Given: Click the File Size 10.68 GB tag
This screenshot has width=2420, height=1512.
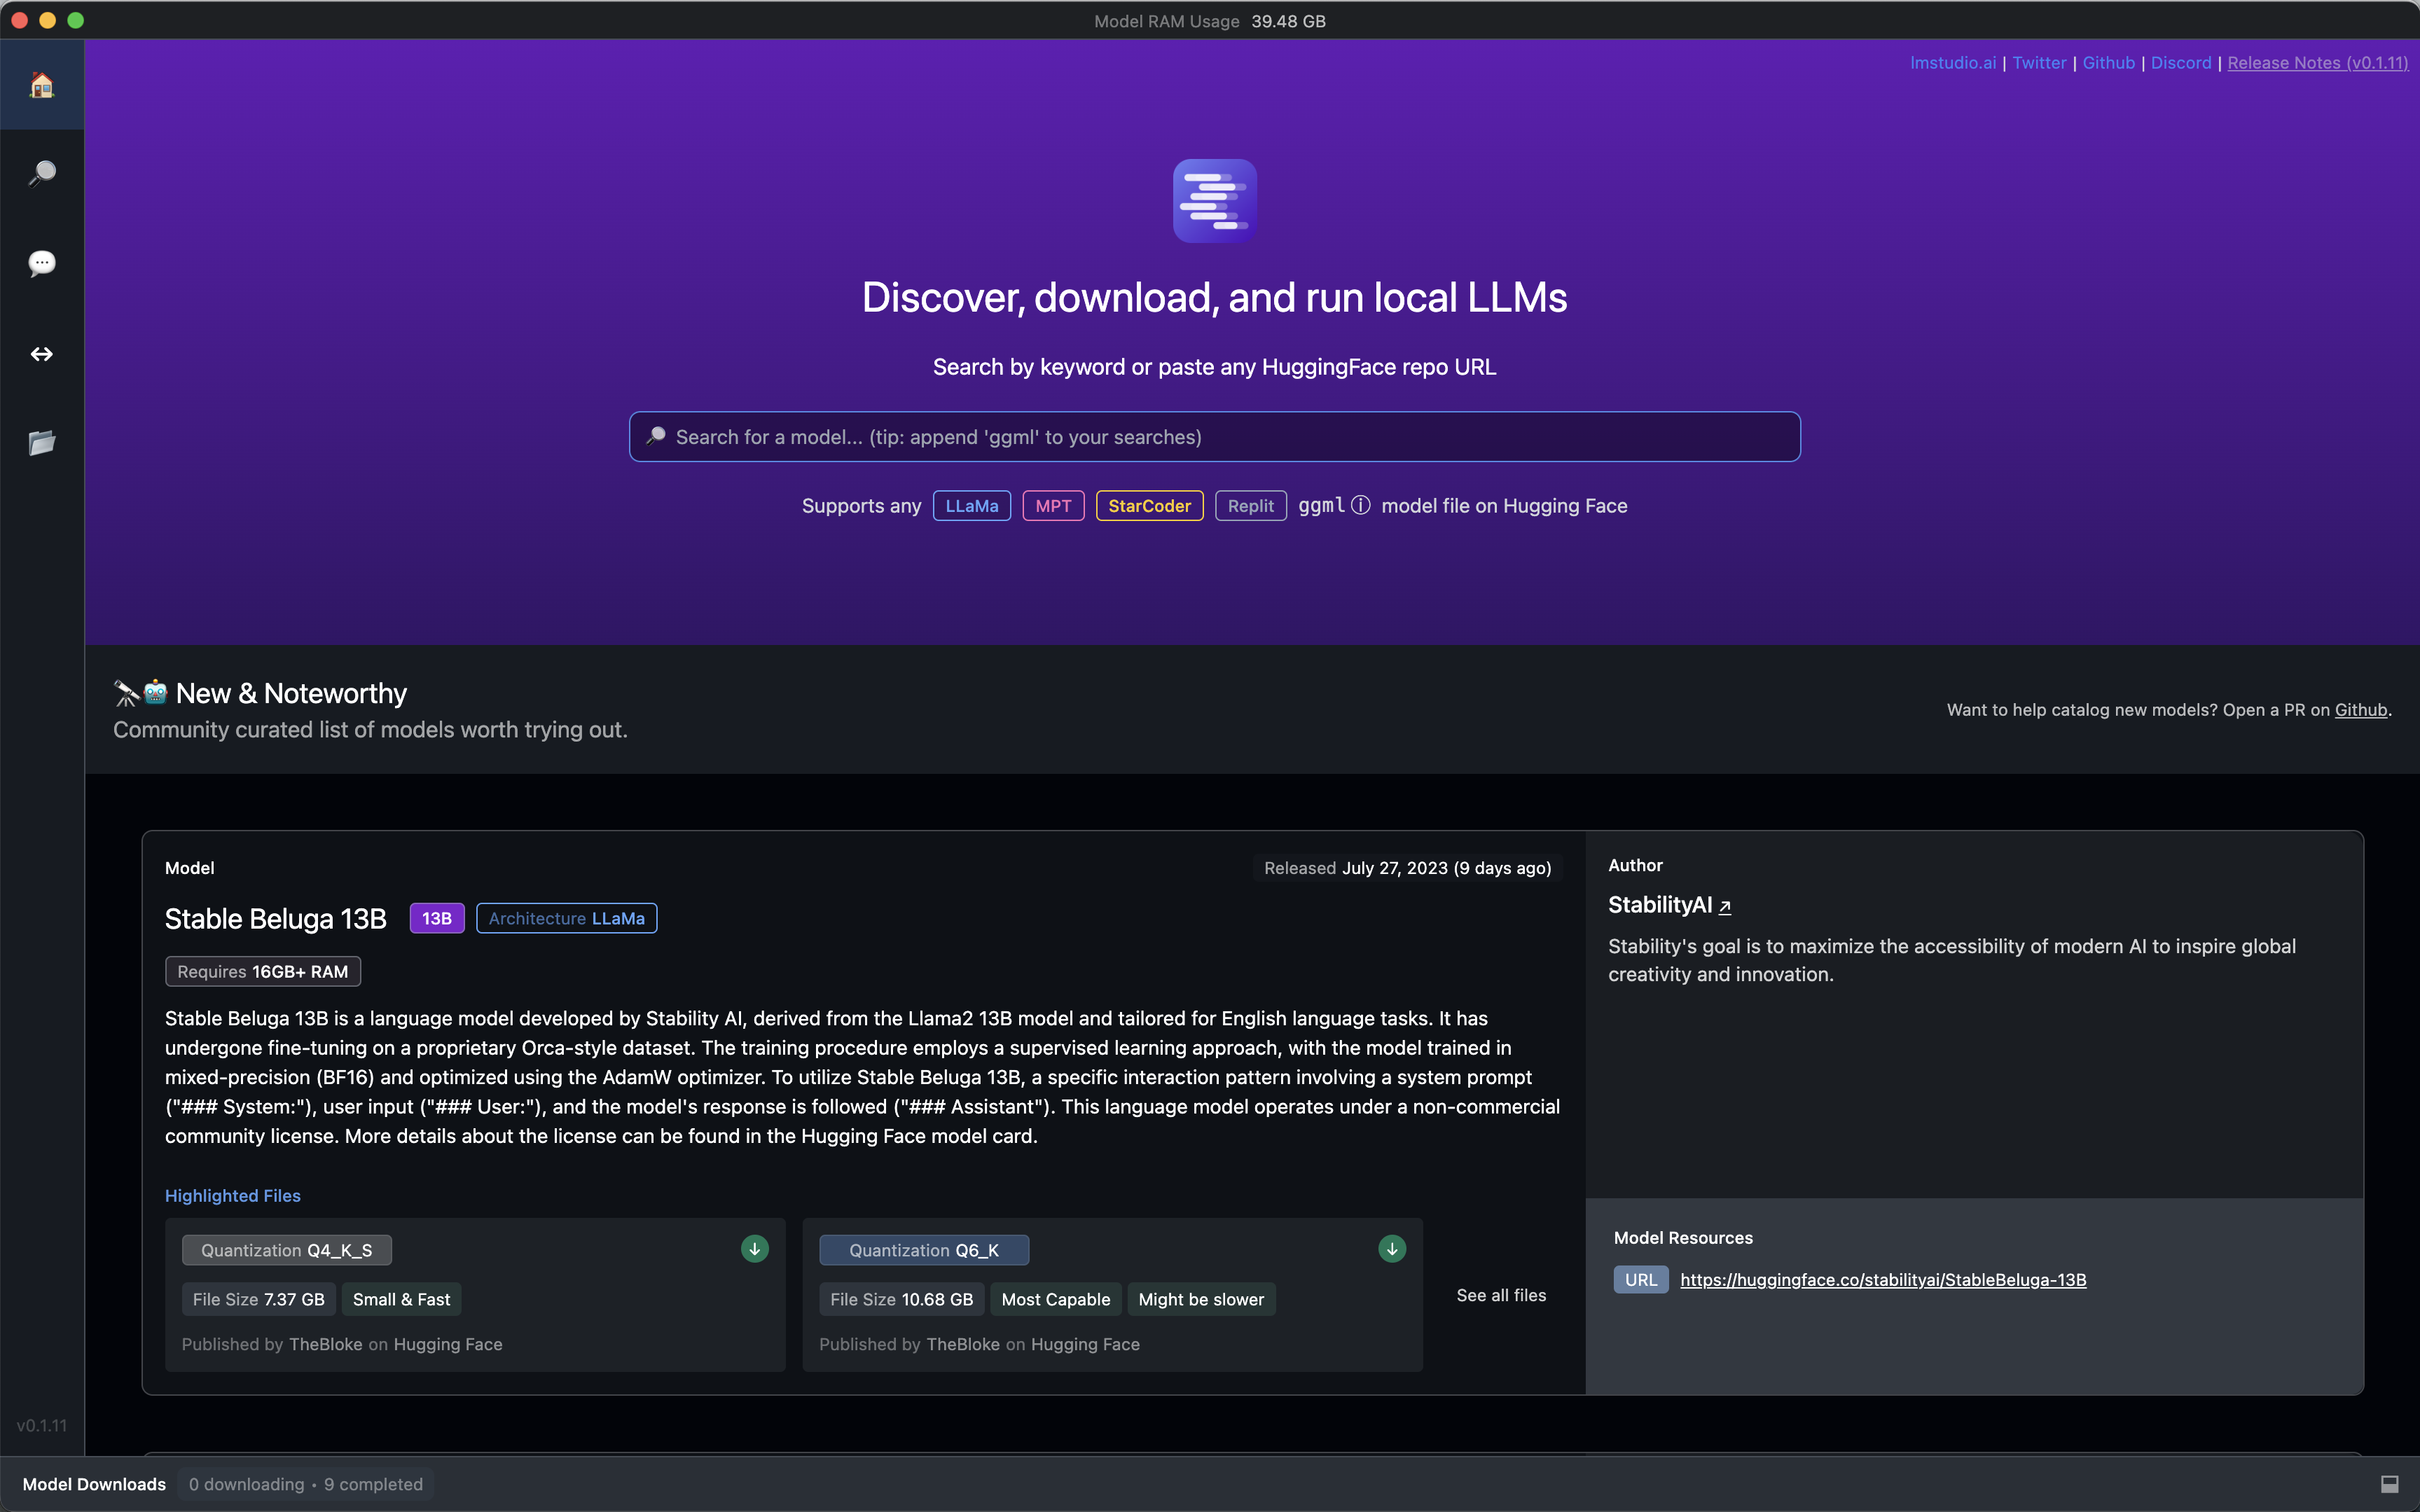Looking at the screenshot, I should pyautogui.click(x=901, y=1299).
